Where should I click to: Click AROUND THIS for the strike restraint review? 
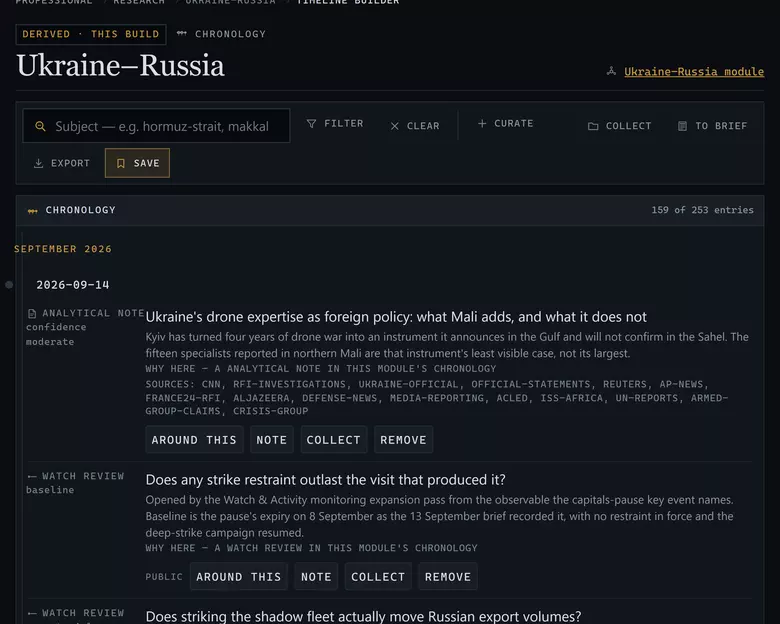click(x=239, y=577)
